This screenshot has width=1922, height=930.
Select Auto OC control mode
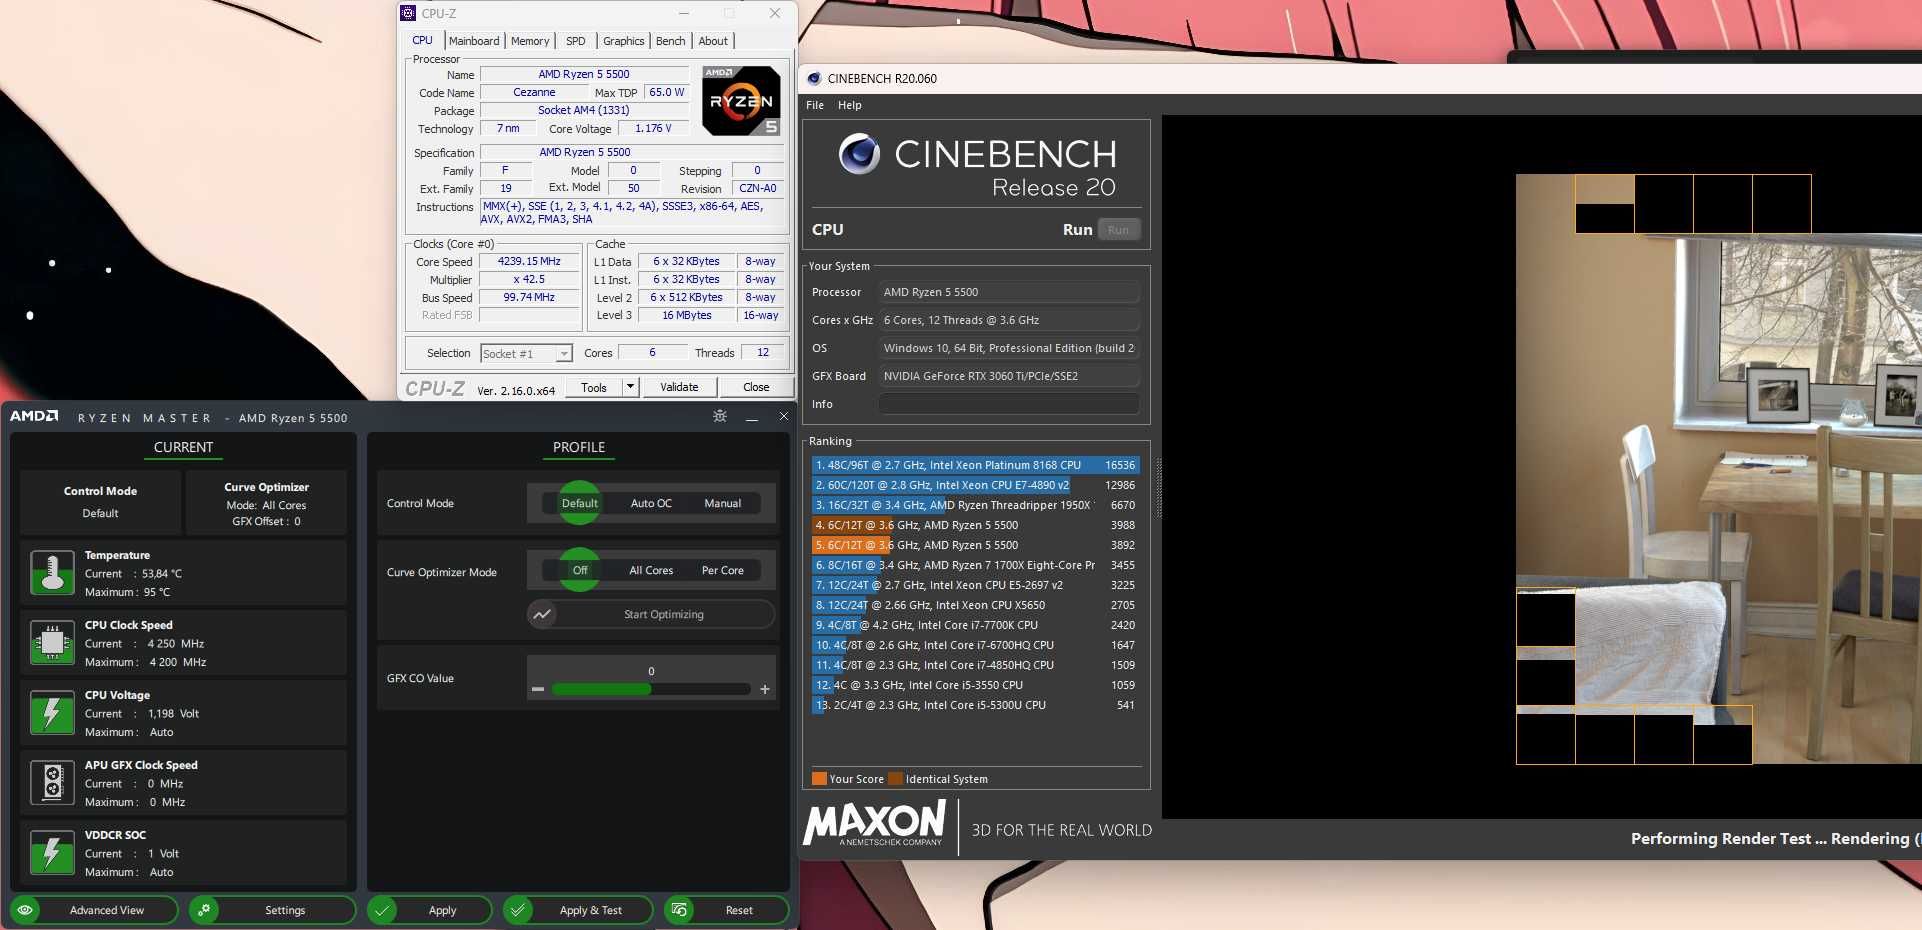(651, 503)
